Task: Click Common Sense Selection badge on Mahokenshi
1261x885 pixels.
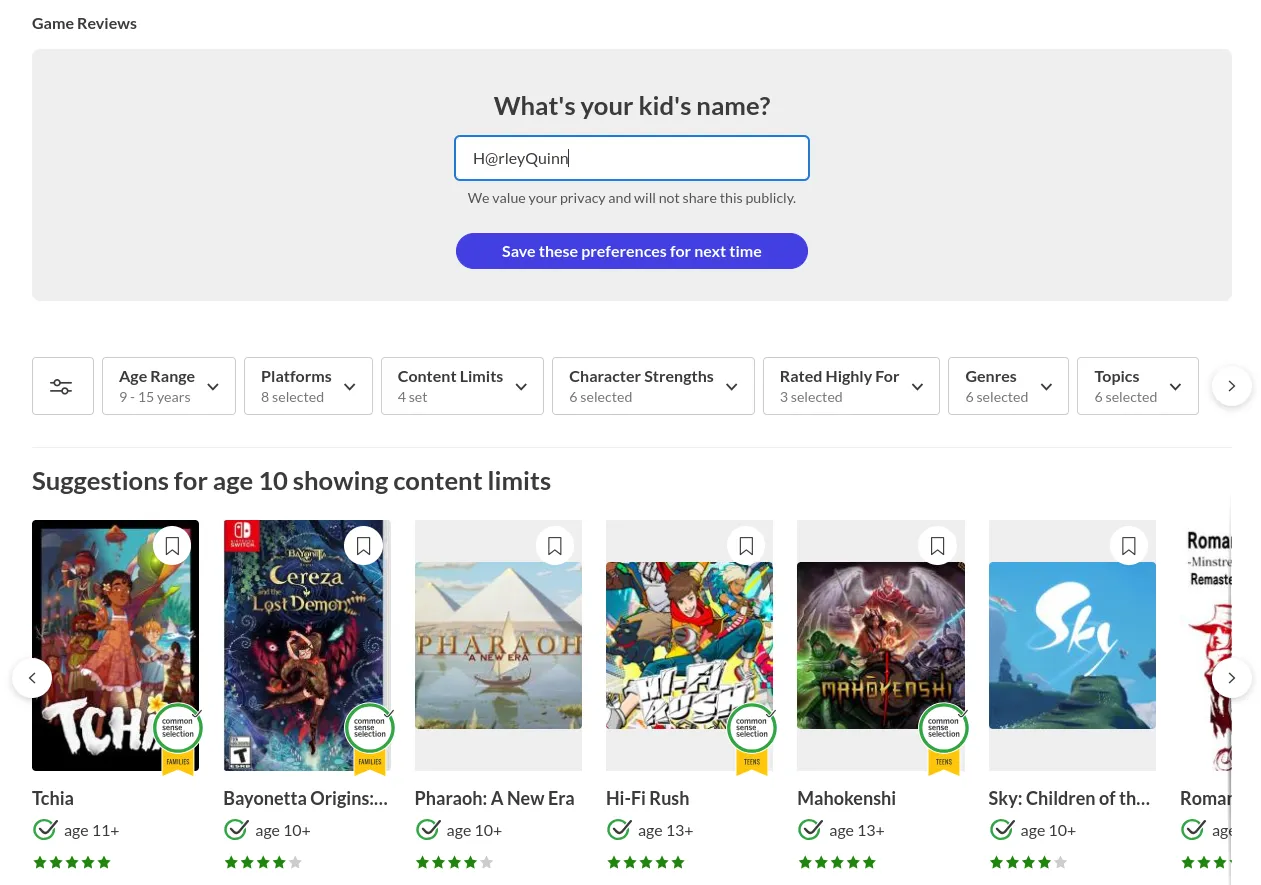Action: (x=943, y=738)
